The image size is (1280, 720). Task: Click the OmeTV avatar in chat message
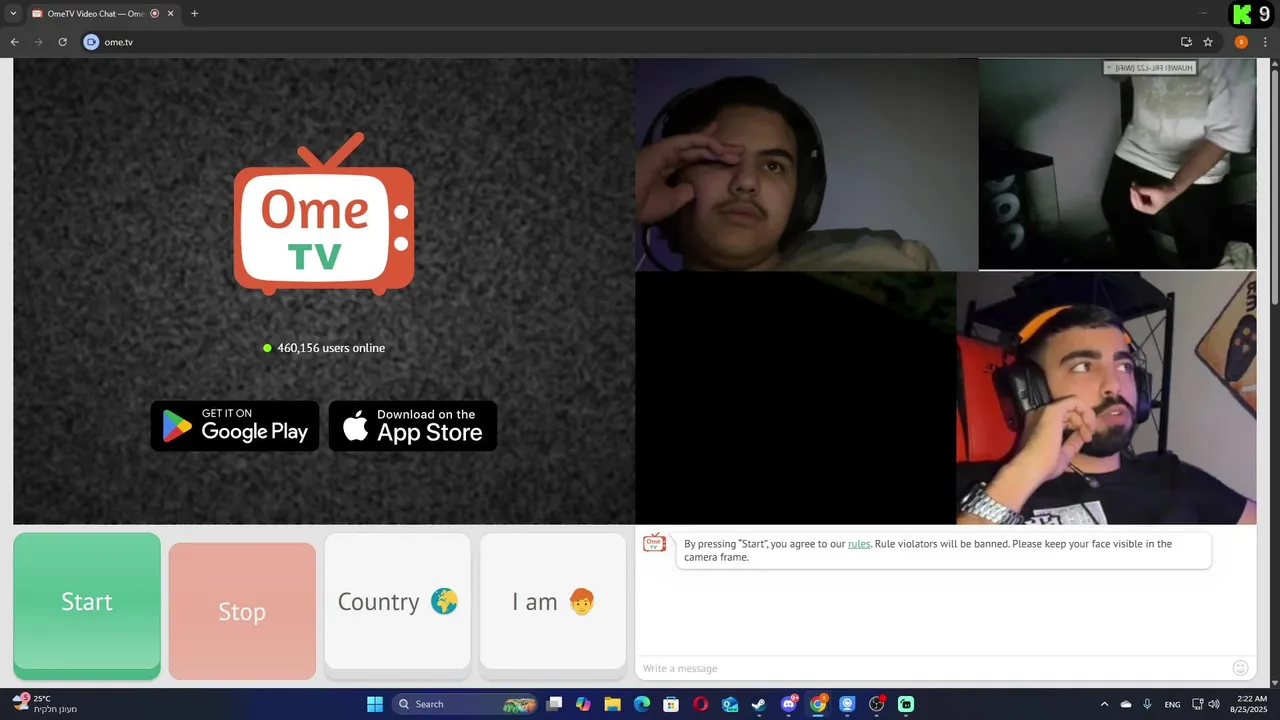point(654,543)
